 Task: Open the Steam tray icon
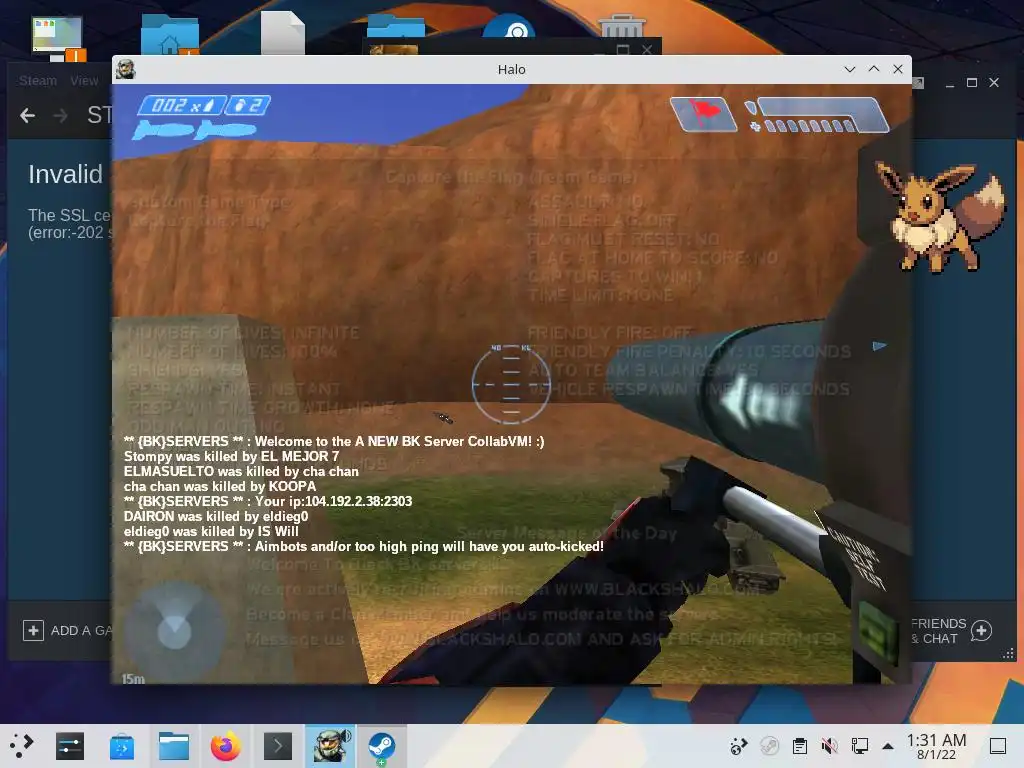[x=769, y=746]
